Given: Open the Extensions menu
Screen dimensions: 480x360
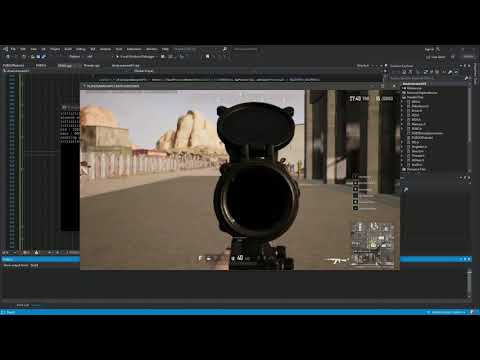Looking at the screenshot, I should click(134, 49).
